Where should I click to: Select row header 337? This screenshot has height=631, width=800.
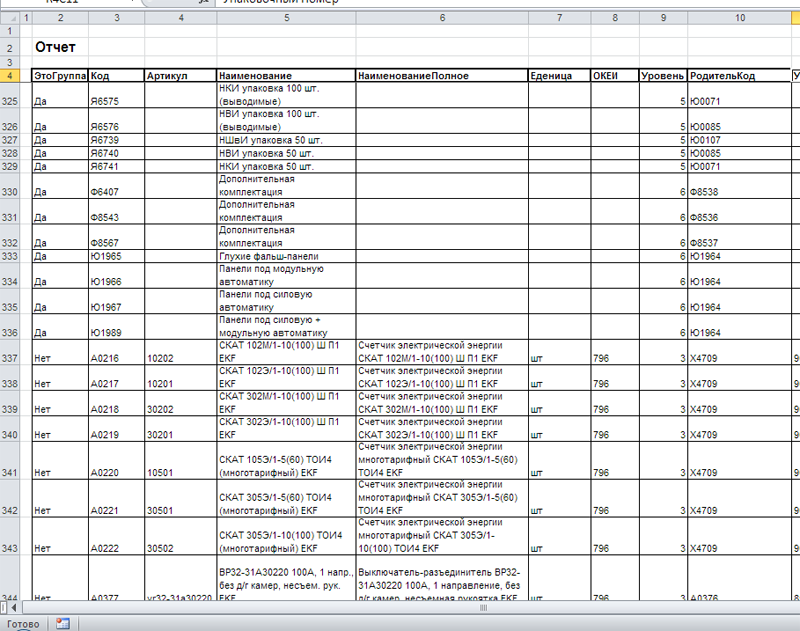click(x=9, y=352)
